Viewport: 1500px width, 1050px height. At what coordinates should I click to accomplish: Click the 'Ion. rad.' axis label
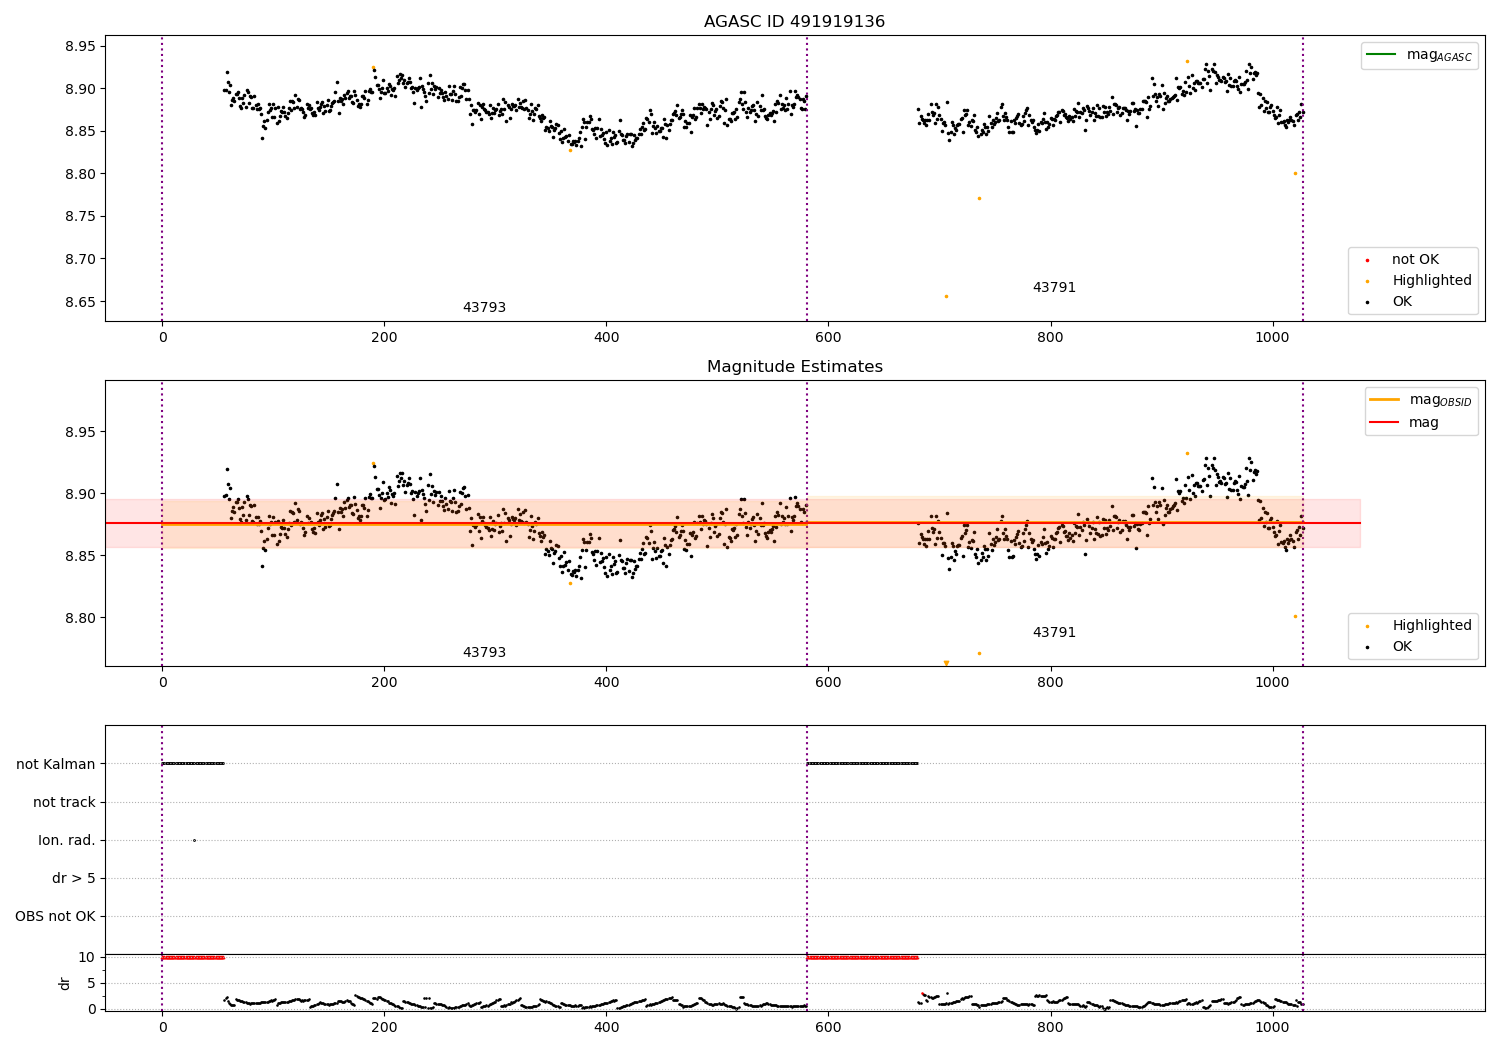click(x=67, y=840)
